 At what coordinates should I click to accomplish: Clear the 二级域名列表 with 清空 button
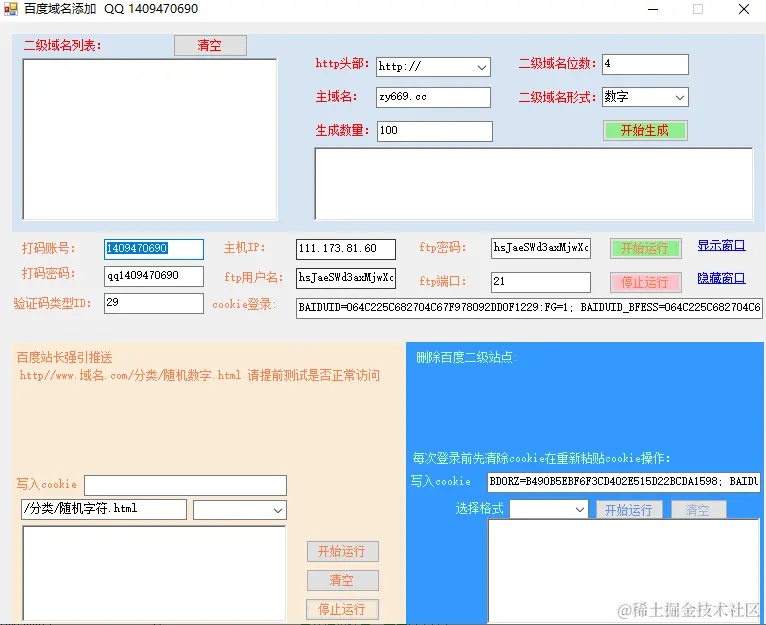click(x=210, y=45)
